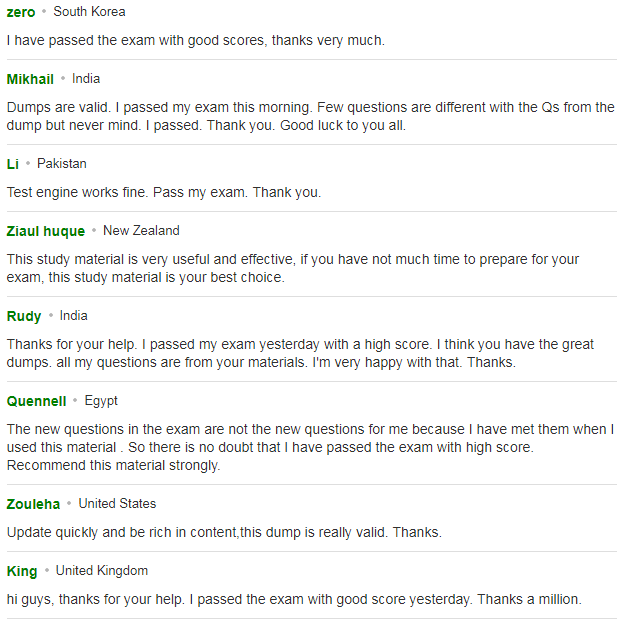This screenshot has width=623, height=624.
Task: Click review 'Test engine works fine'
Action: (164, 192)
